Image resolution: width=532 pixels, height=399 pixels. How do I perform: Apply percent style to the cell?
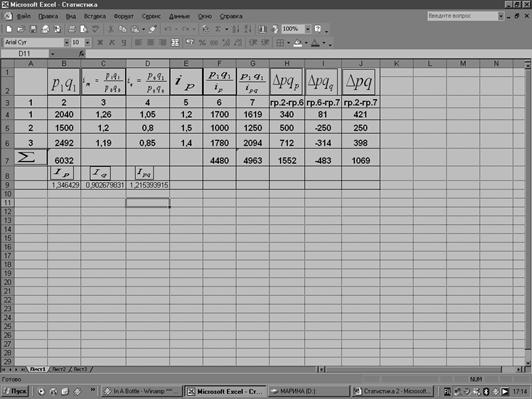tap(202, 43)
